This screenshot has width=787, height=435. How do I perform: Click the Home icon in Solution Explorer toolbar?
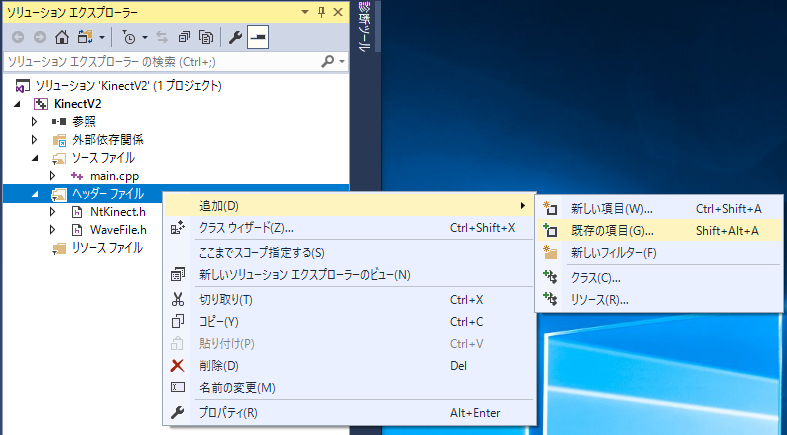[61, 38]
